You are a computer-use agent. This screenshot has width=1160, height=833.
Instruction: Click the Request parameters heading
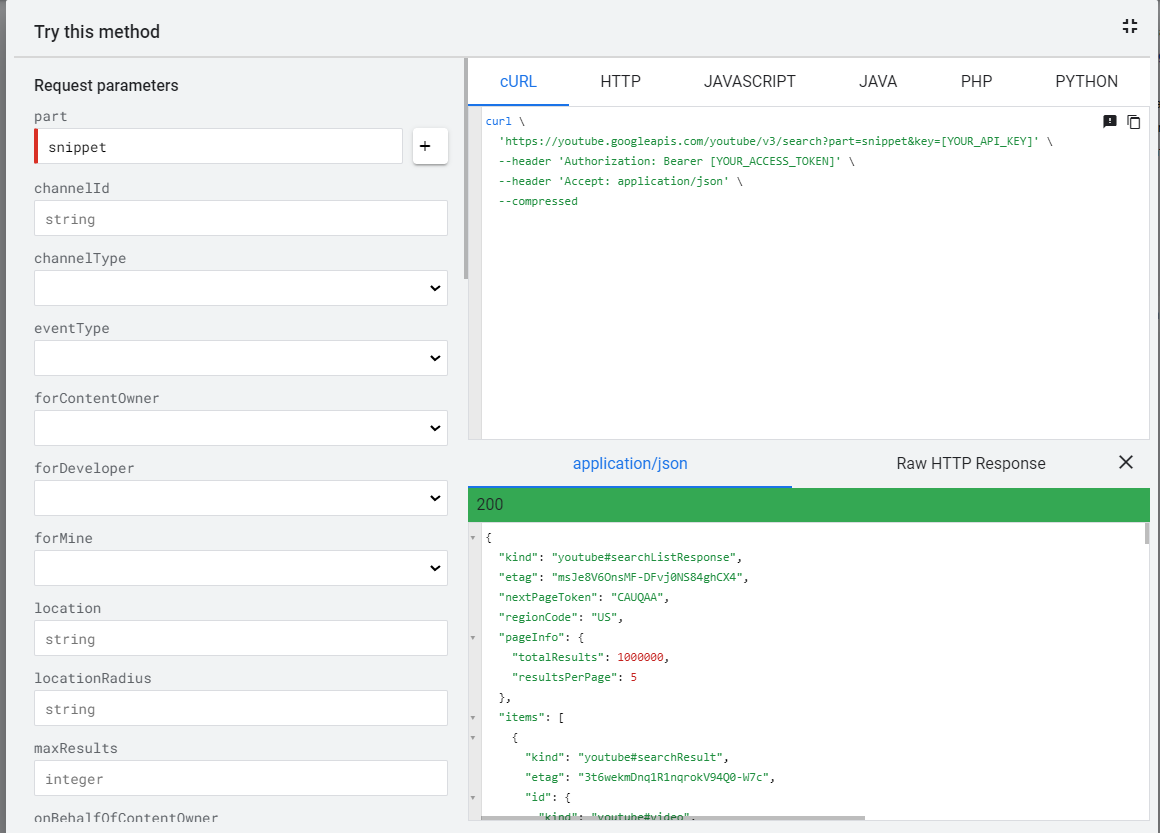[x=106, y=85]
